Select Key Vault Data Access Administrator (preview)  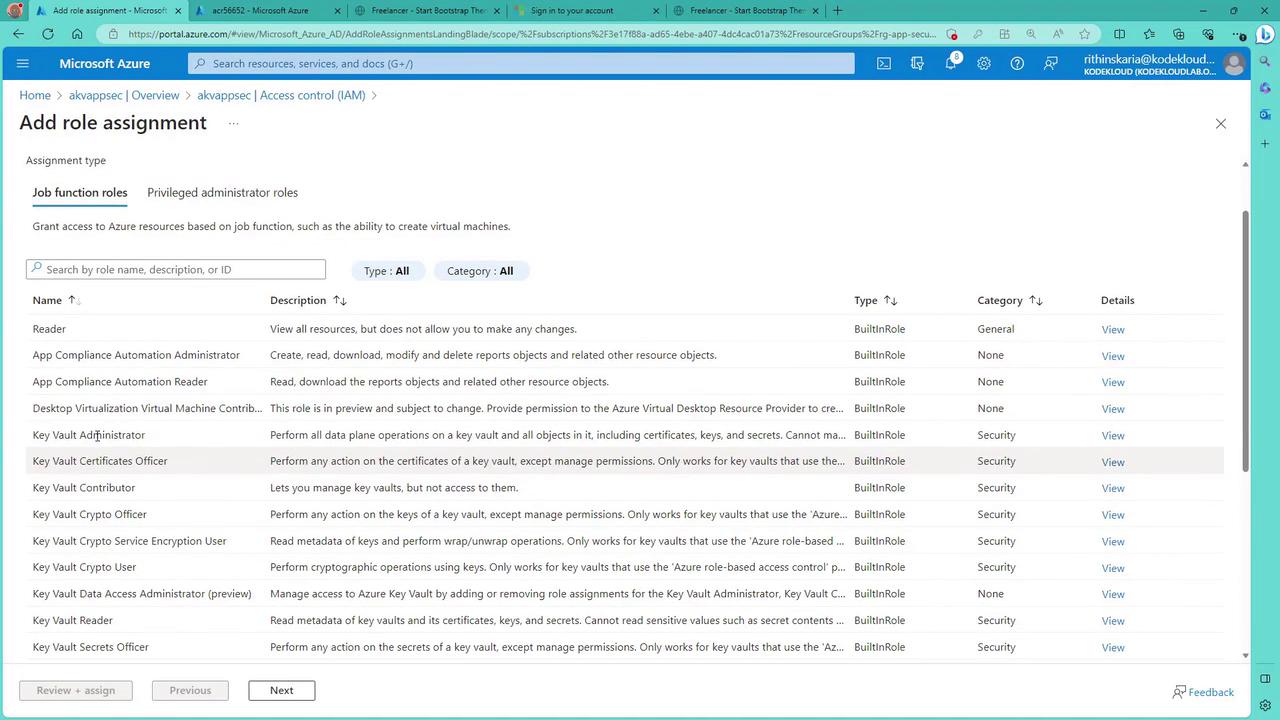tap(625, 594)
